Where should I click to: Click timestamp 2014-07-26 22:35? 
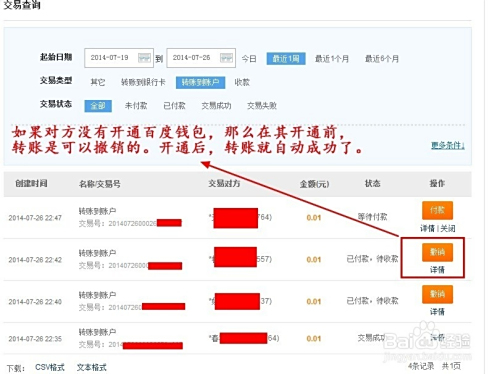click(35, 339)
